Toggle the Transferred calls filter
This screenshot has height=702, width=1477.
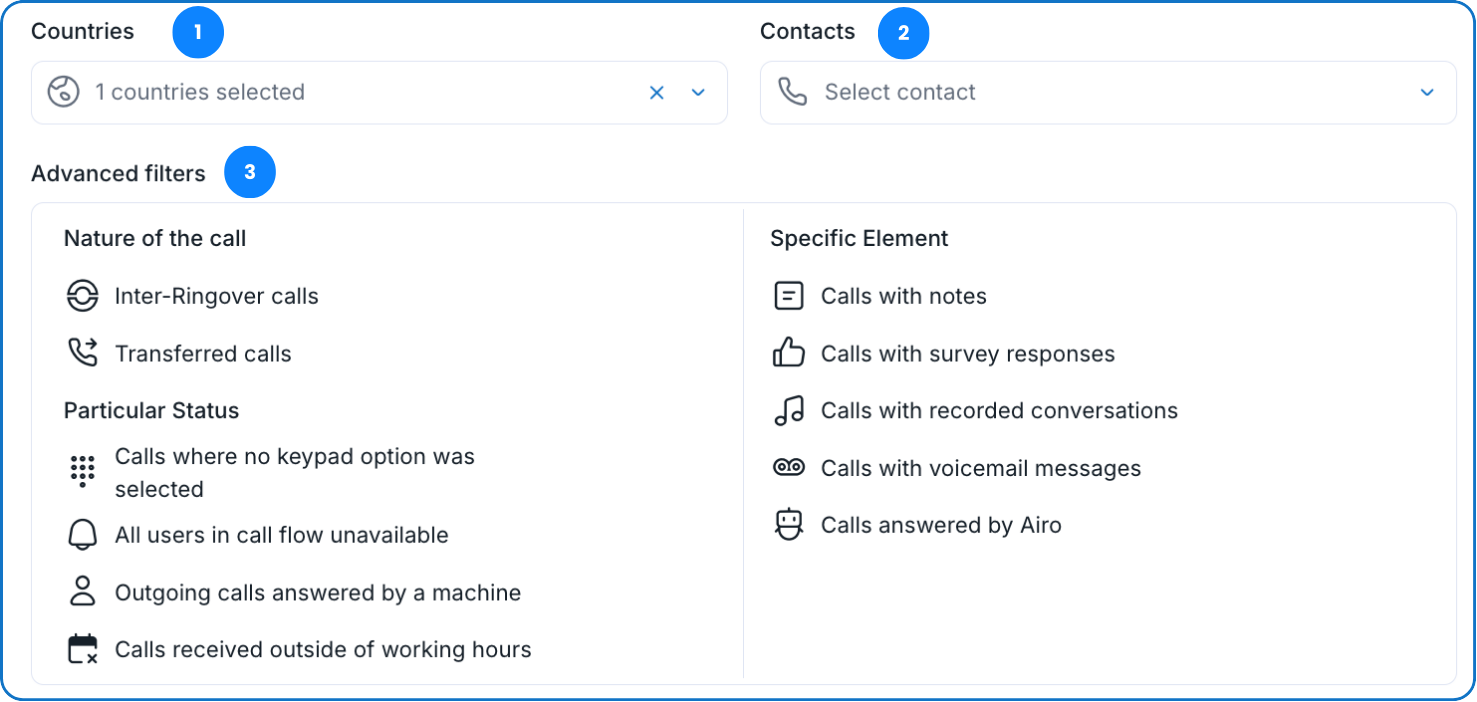point(203,354)
